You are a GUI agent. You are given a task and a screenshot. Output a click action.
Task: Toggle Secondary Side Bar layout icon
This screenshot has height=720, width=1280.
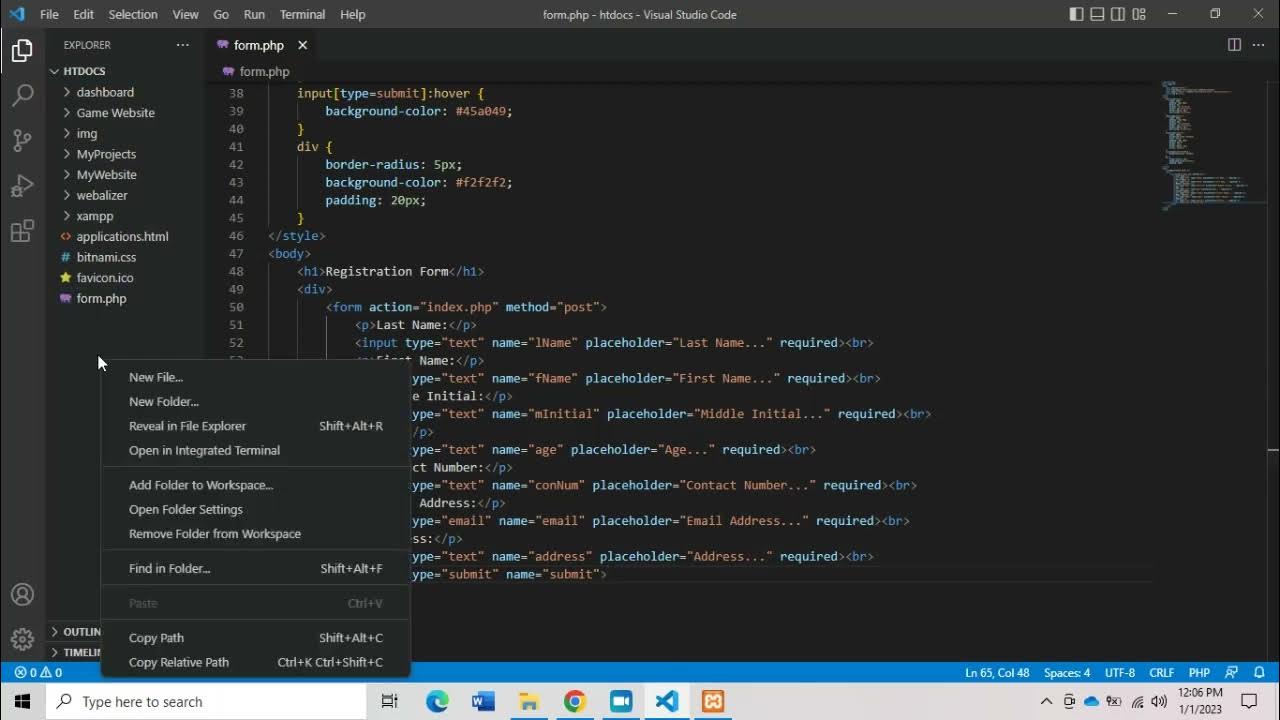[x=1118, y=14]
